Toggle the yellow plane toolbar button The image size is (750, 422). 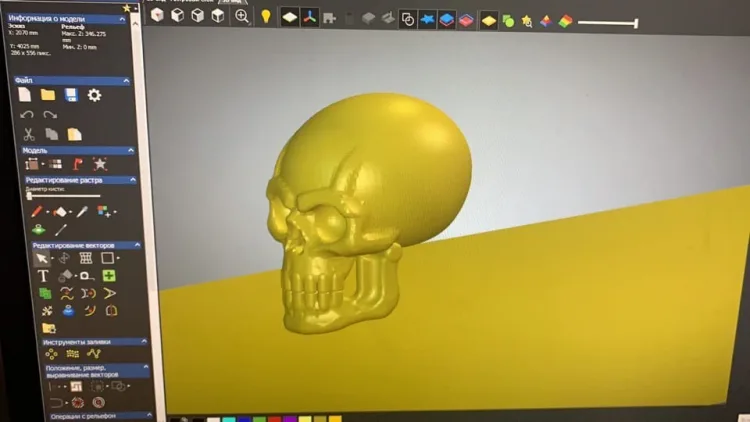coord(488,21)
